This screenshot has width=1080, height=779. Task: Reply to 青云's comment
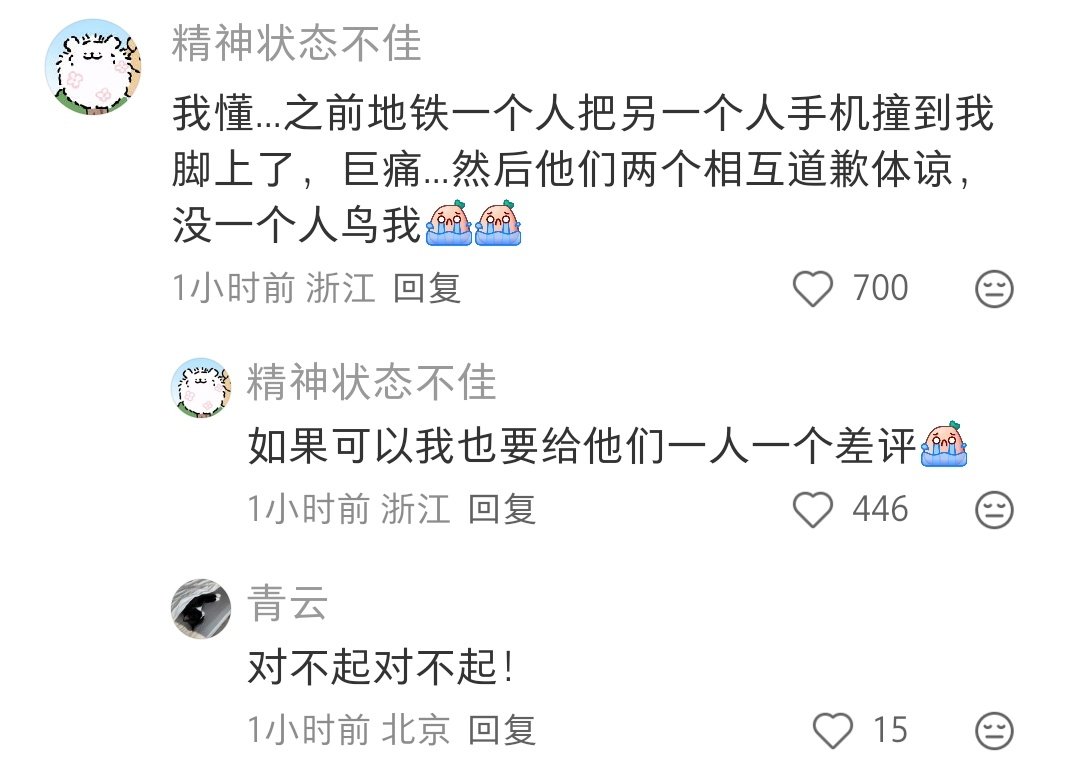point(501,730)
